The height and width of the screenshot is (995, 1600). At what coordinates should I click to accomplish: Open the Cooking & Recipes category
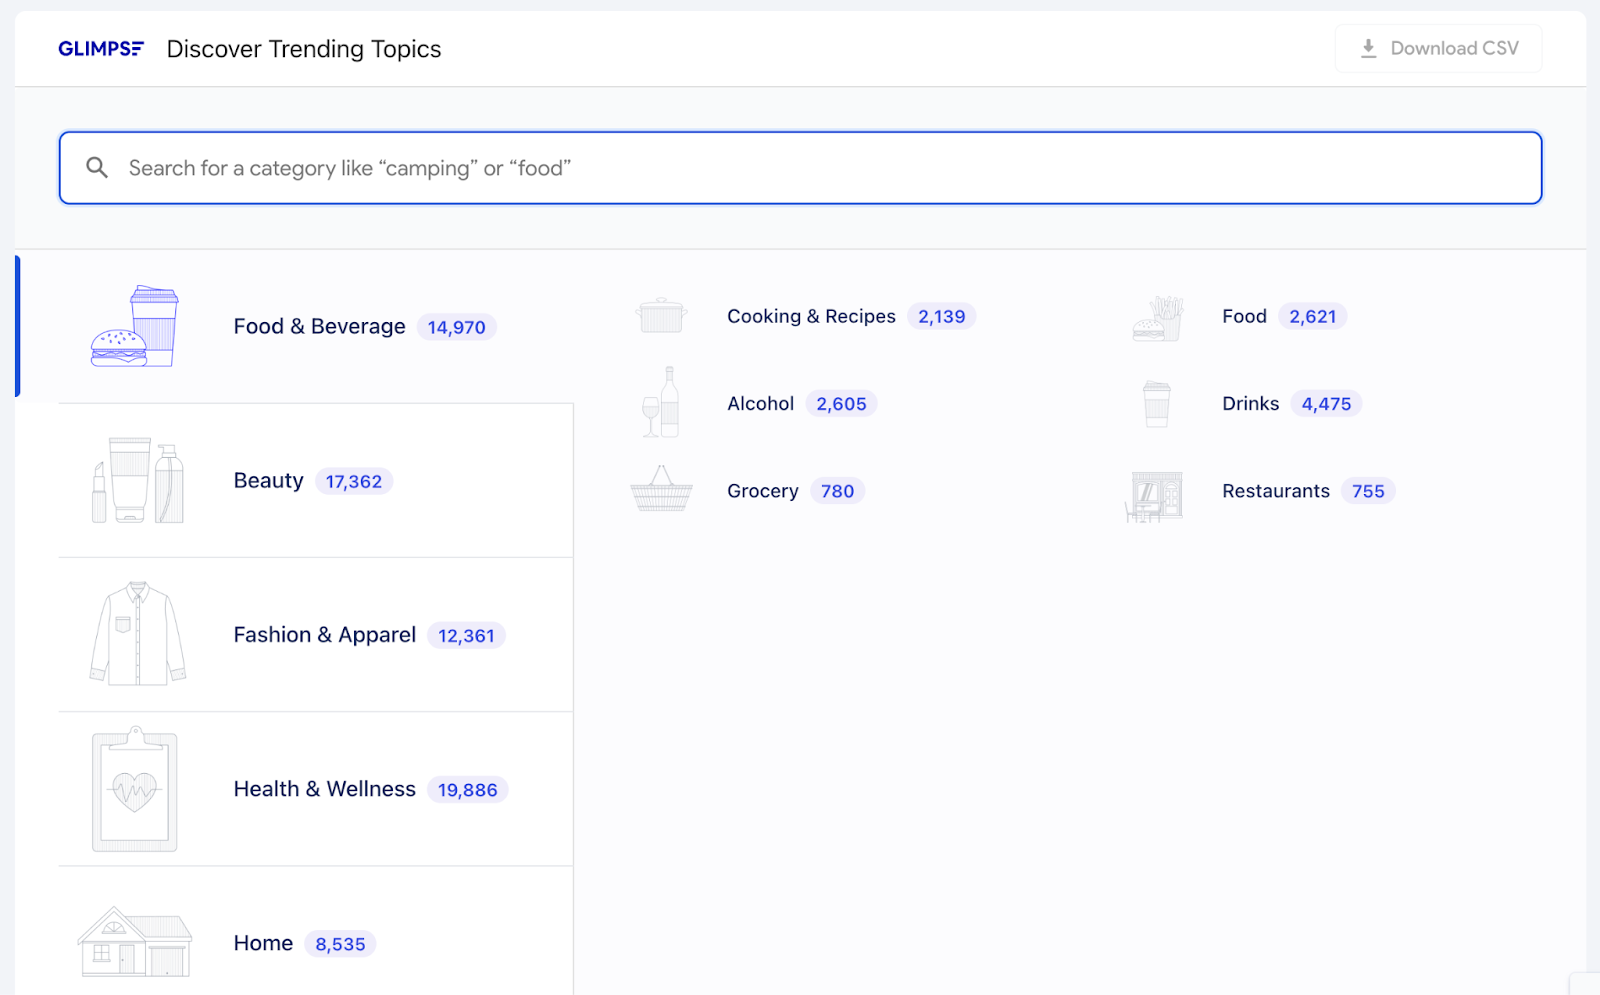tap(811, 316)
